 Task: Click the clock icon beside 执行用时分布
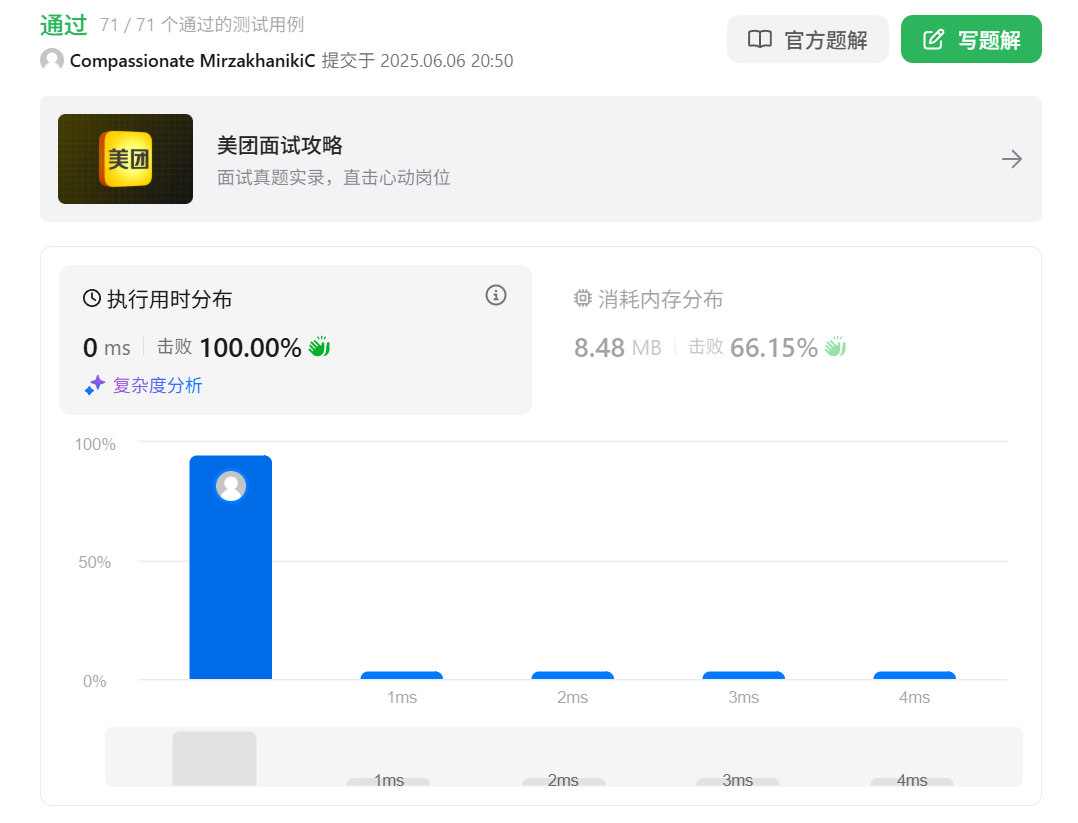(x=92, y=298)
